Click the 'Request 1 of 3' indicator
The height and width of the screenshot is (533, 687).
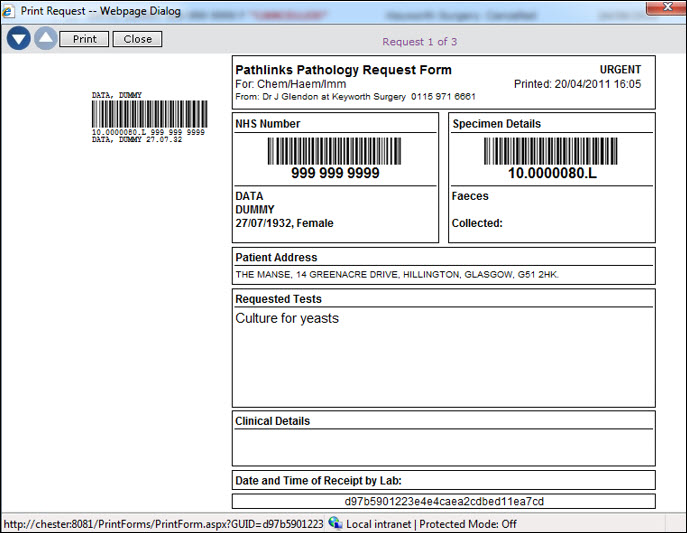pyautogui.click(x=419, y=42)
